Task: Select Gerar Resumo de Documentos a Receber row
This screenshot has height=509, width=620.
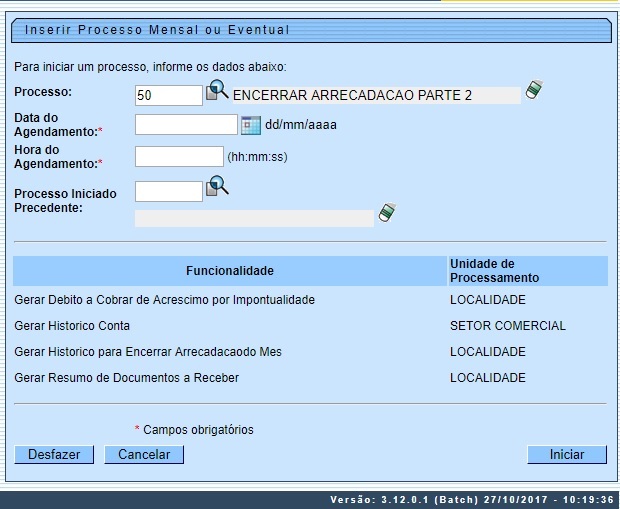Action: pyautogui.click(x=126, y=378)
